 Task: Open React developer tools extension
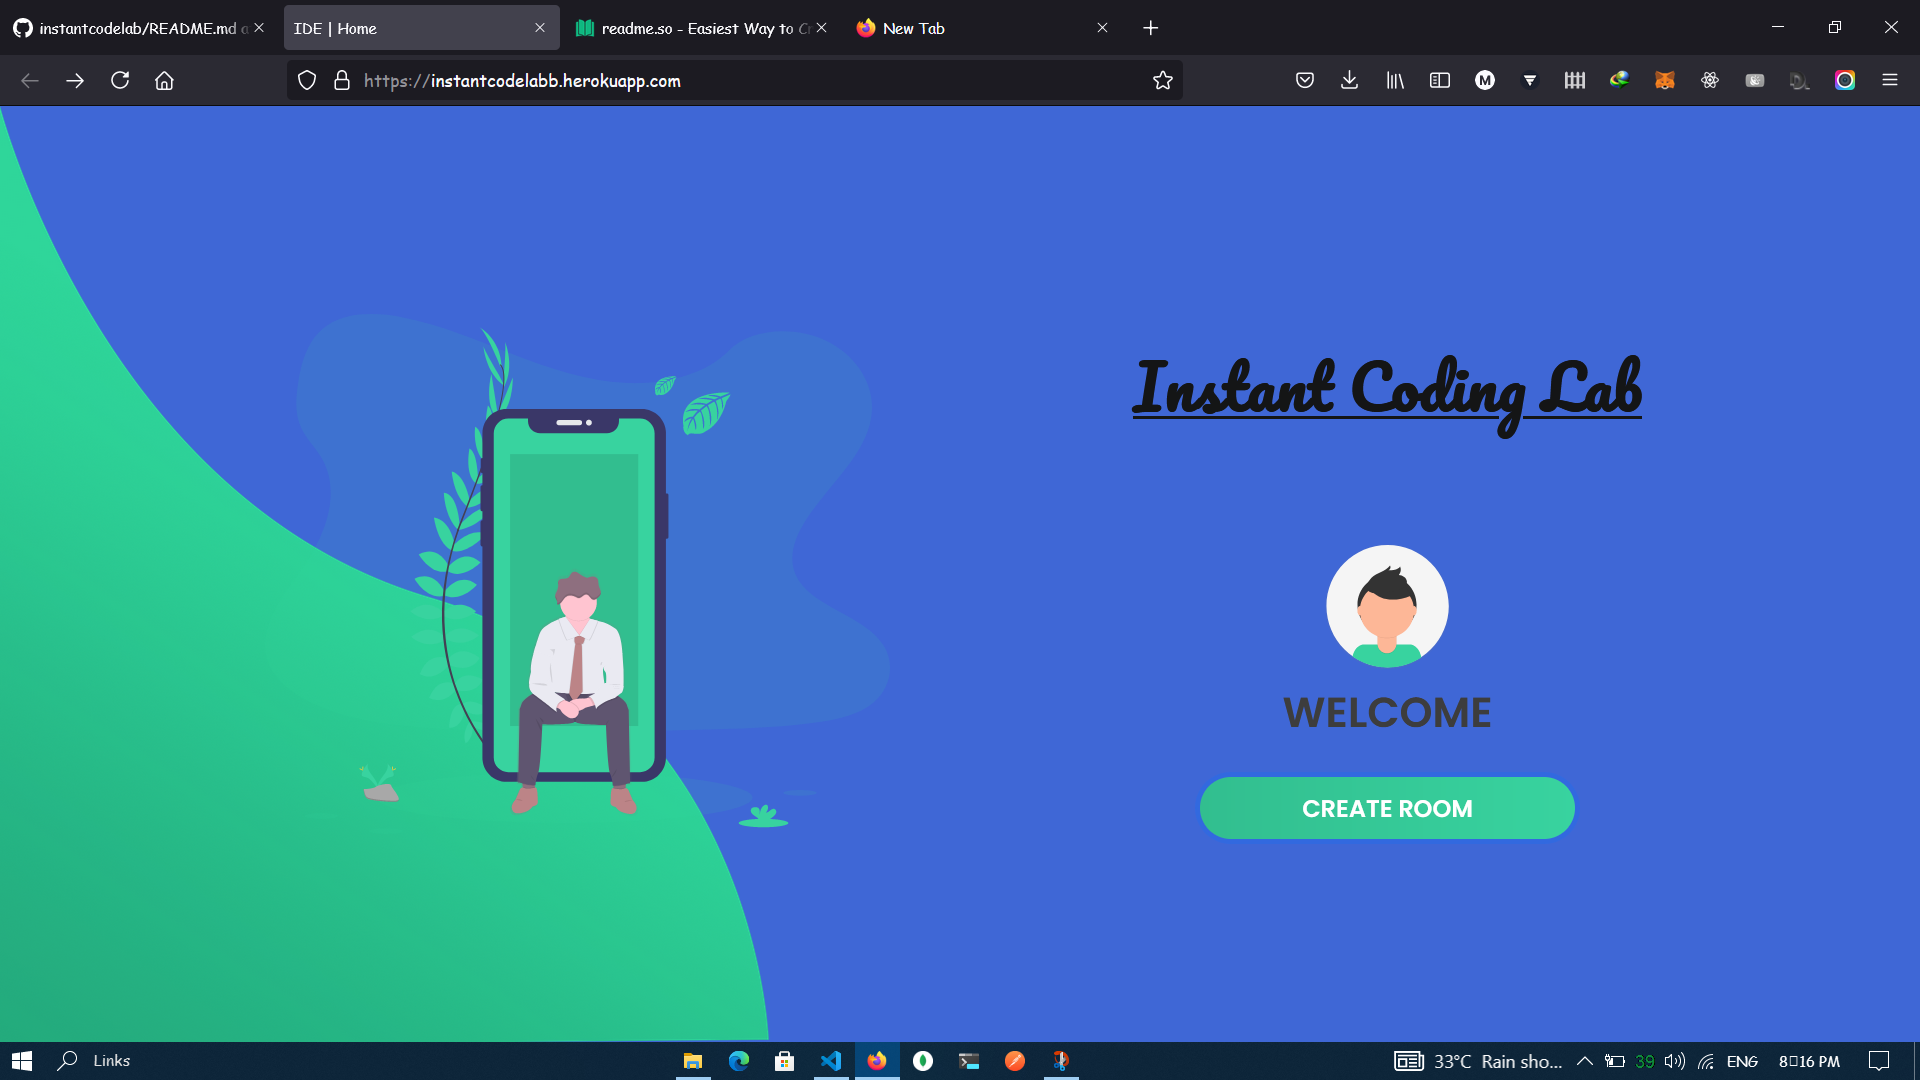tap(1709, 81)
